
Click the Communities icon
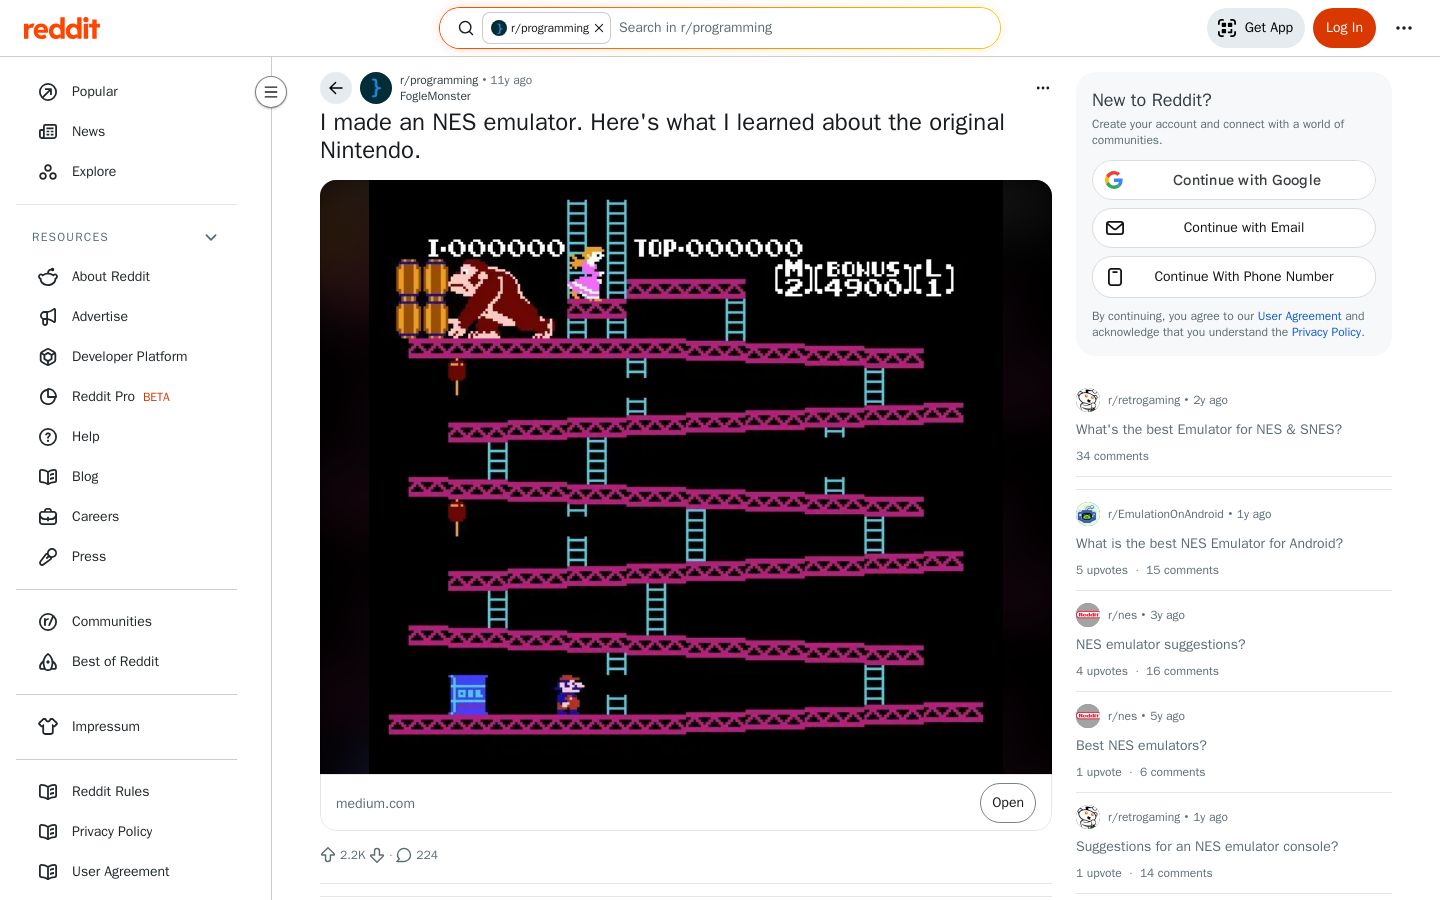(x=48, y=622)
